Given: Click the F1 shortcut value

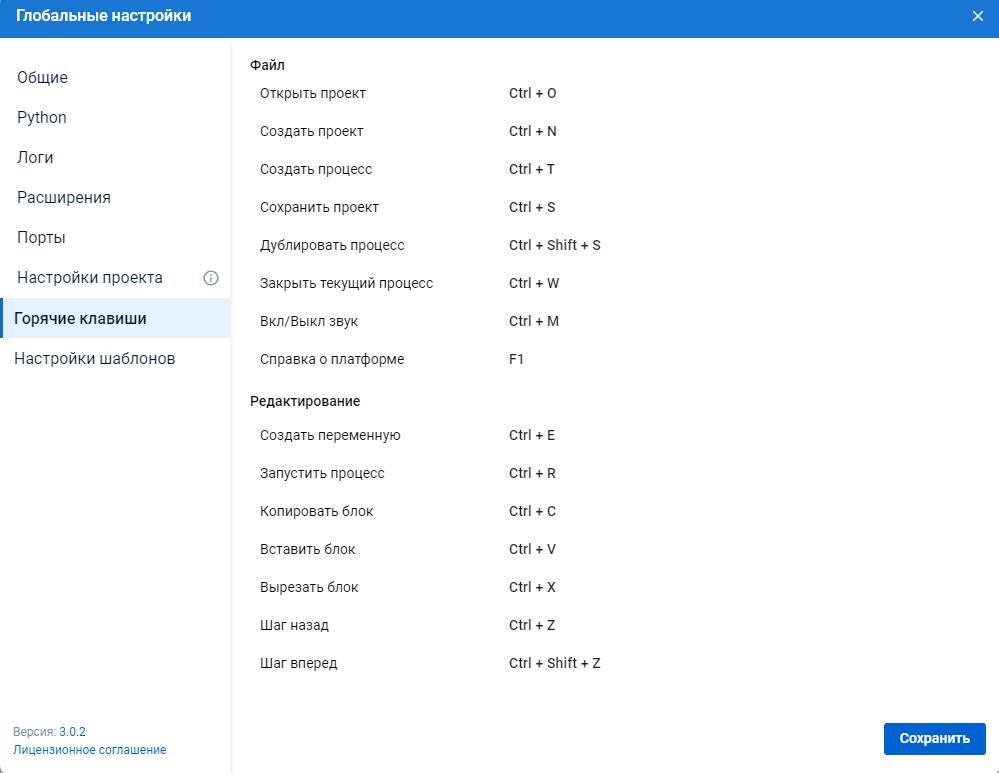Looking at the screenshot, I should (x=517, y=359).
